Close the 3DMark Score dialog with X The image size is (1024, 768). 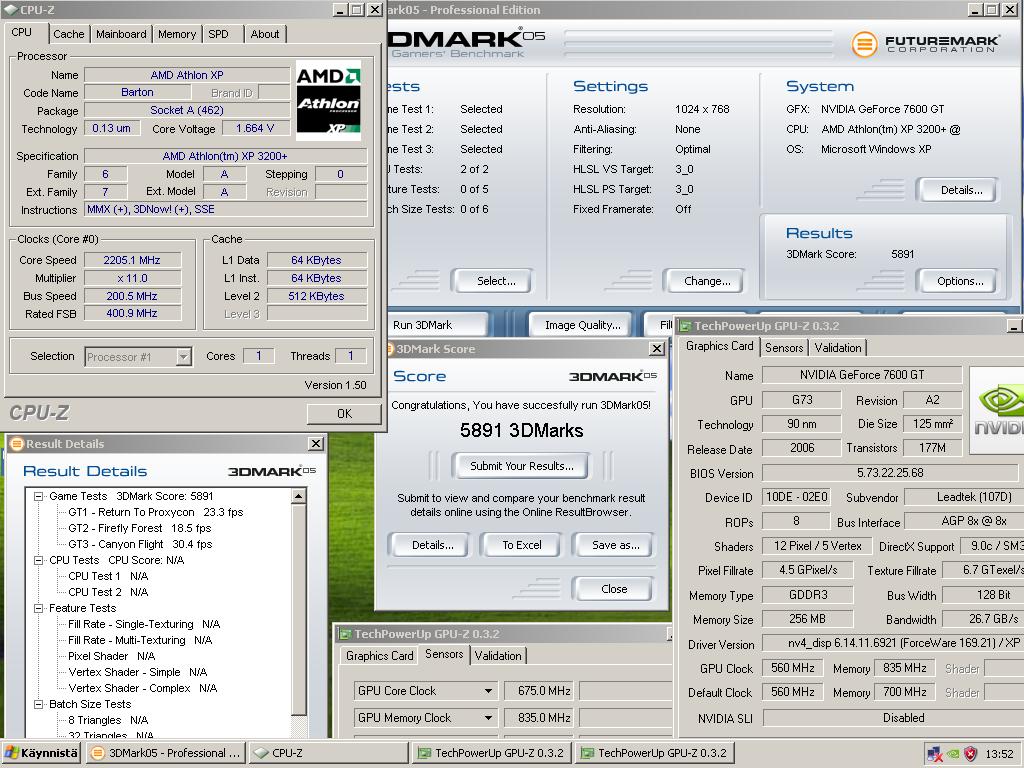pos(658,349)
